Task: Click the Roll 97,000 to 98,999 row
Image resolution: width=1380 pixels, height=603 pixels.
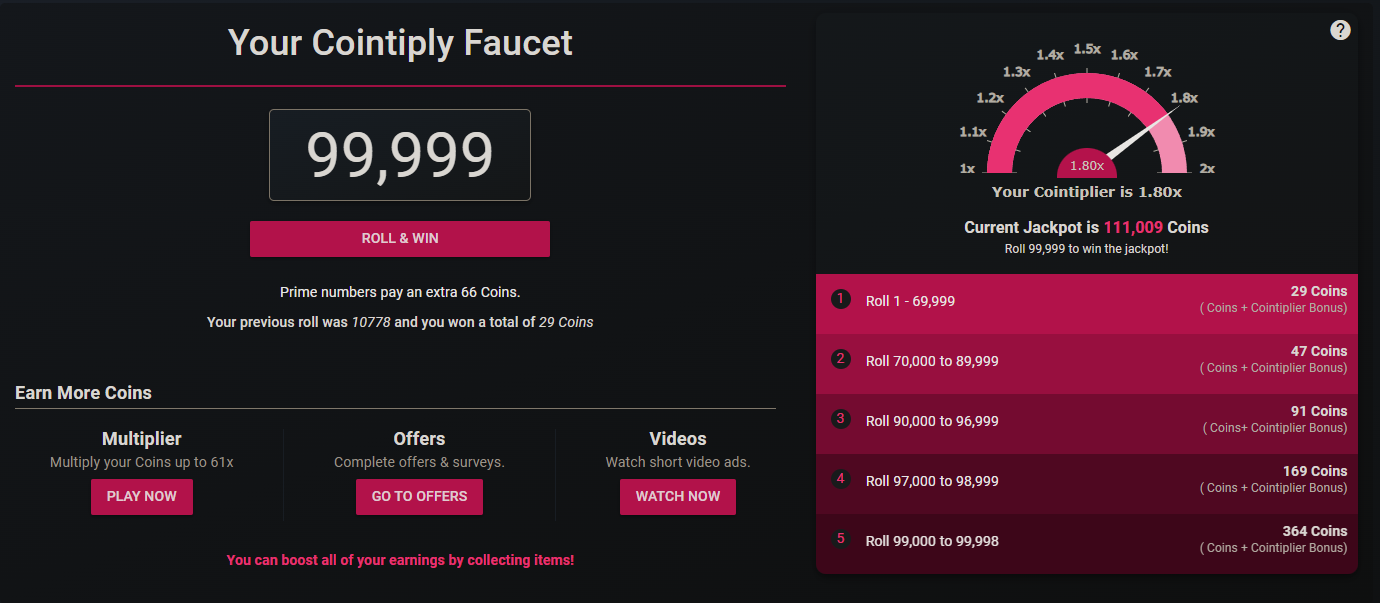Action: (x=1087, y=483)
